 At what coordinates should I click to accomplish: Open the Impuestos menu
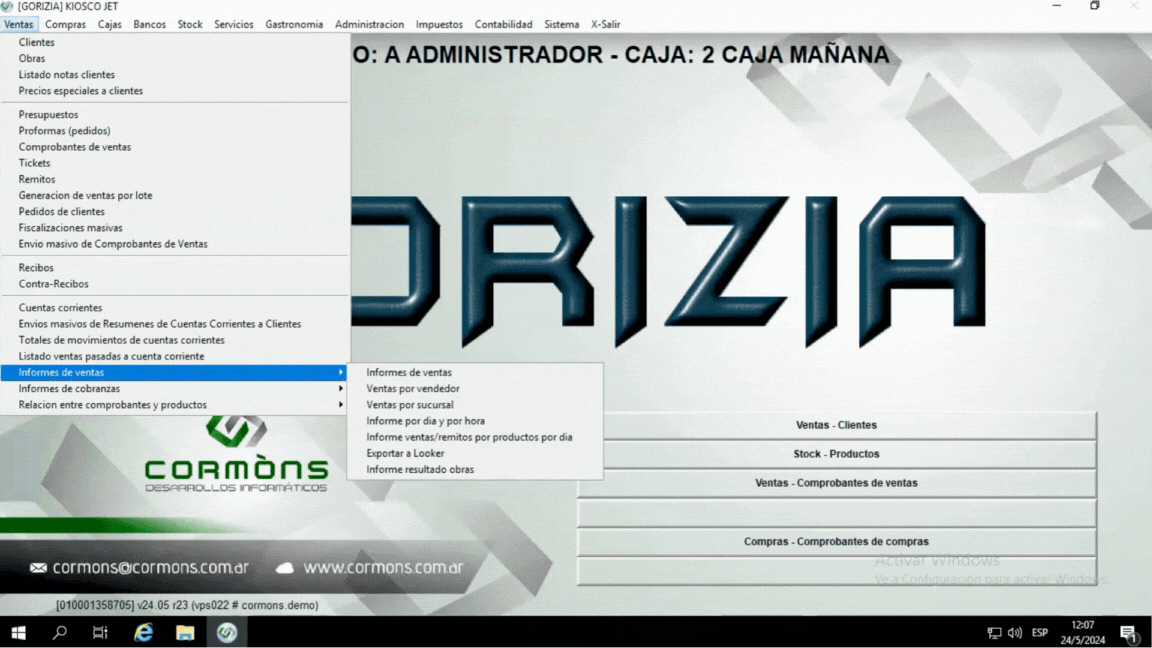[x=439, y=24]
